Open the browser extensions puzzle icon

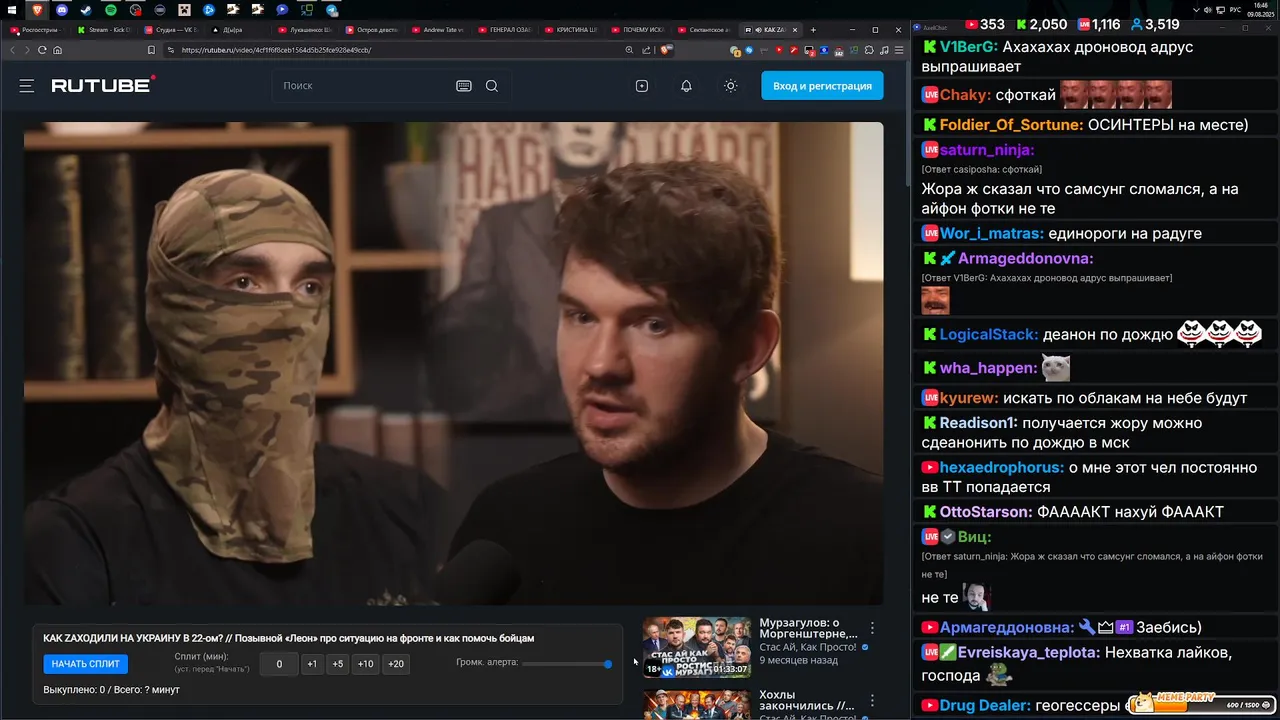(x=869, y=50)
